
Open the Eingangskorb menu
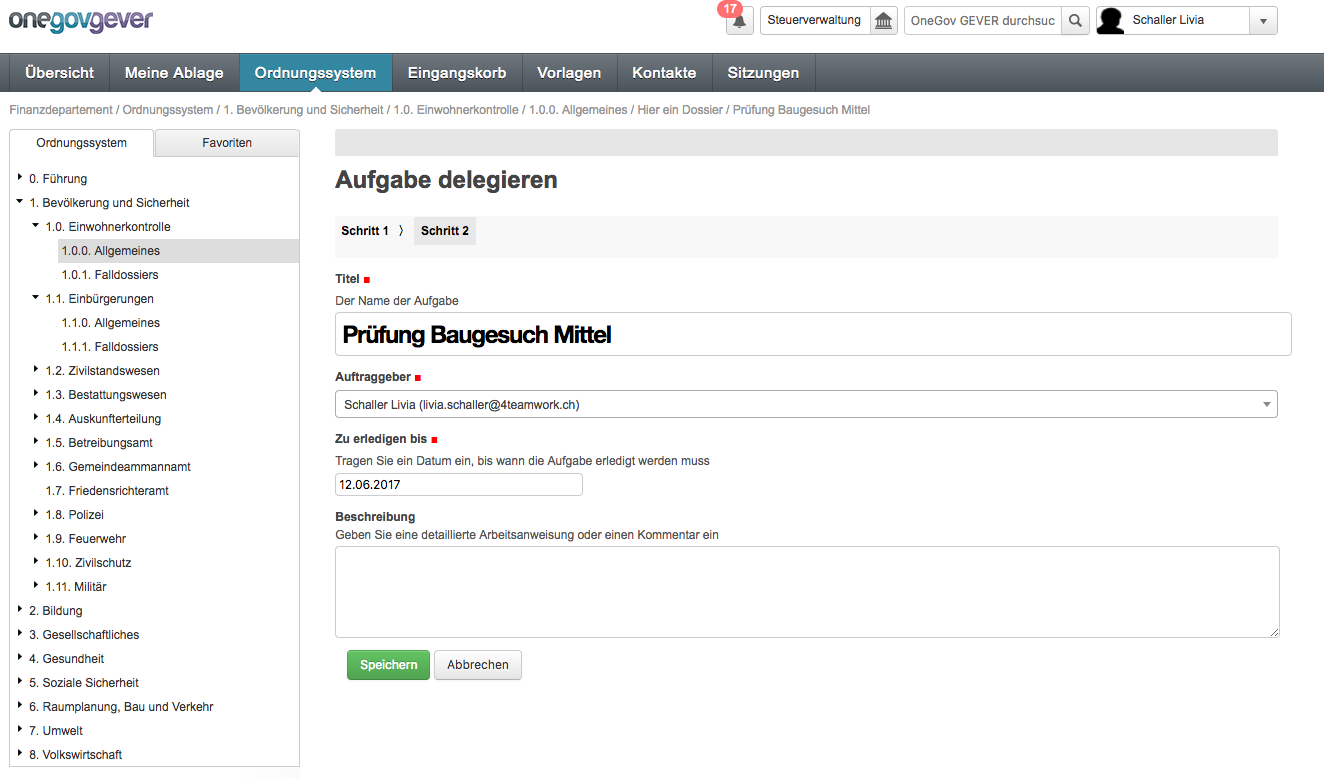[457, 73]
